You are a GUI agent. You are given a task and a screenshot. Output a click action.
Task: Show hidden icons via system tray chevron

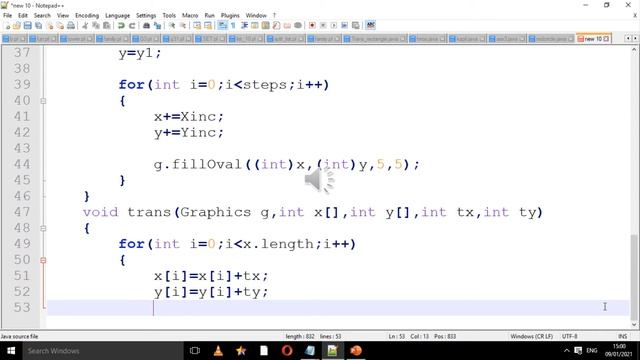click(567, 351)
